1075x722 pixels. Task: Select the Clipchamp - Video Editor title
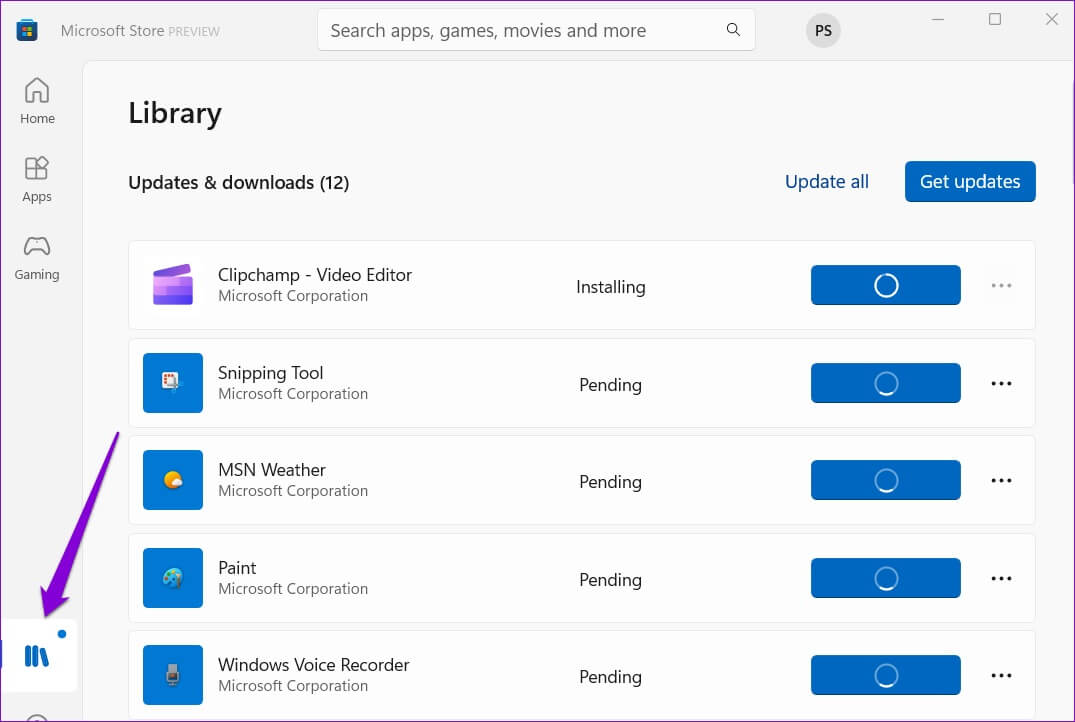pyautogui.click(x=315, y=275)
